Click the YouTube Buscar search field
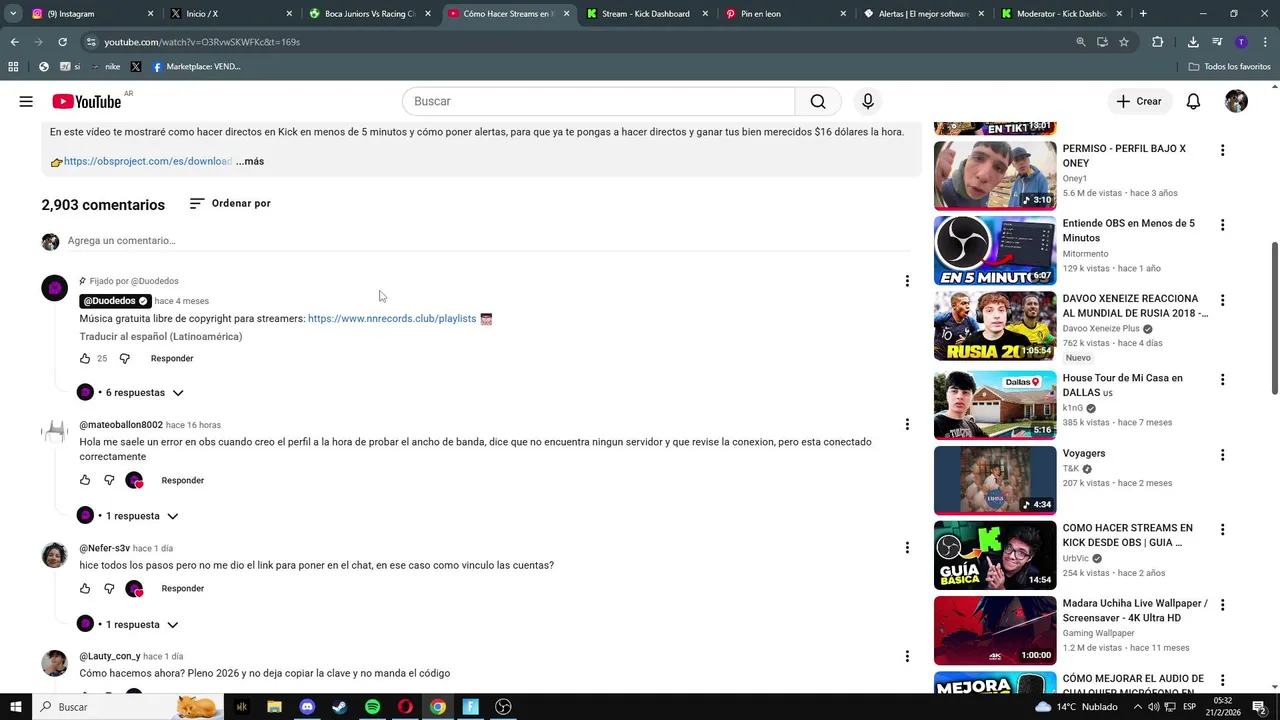The image size is (1280, 720). click(x=598, y=101)
